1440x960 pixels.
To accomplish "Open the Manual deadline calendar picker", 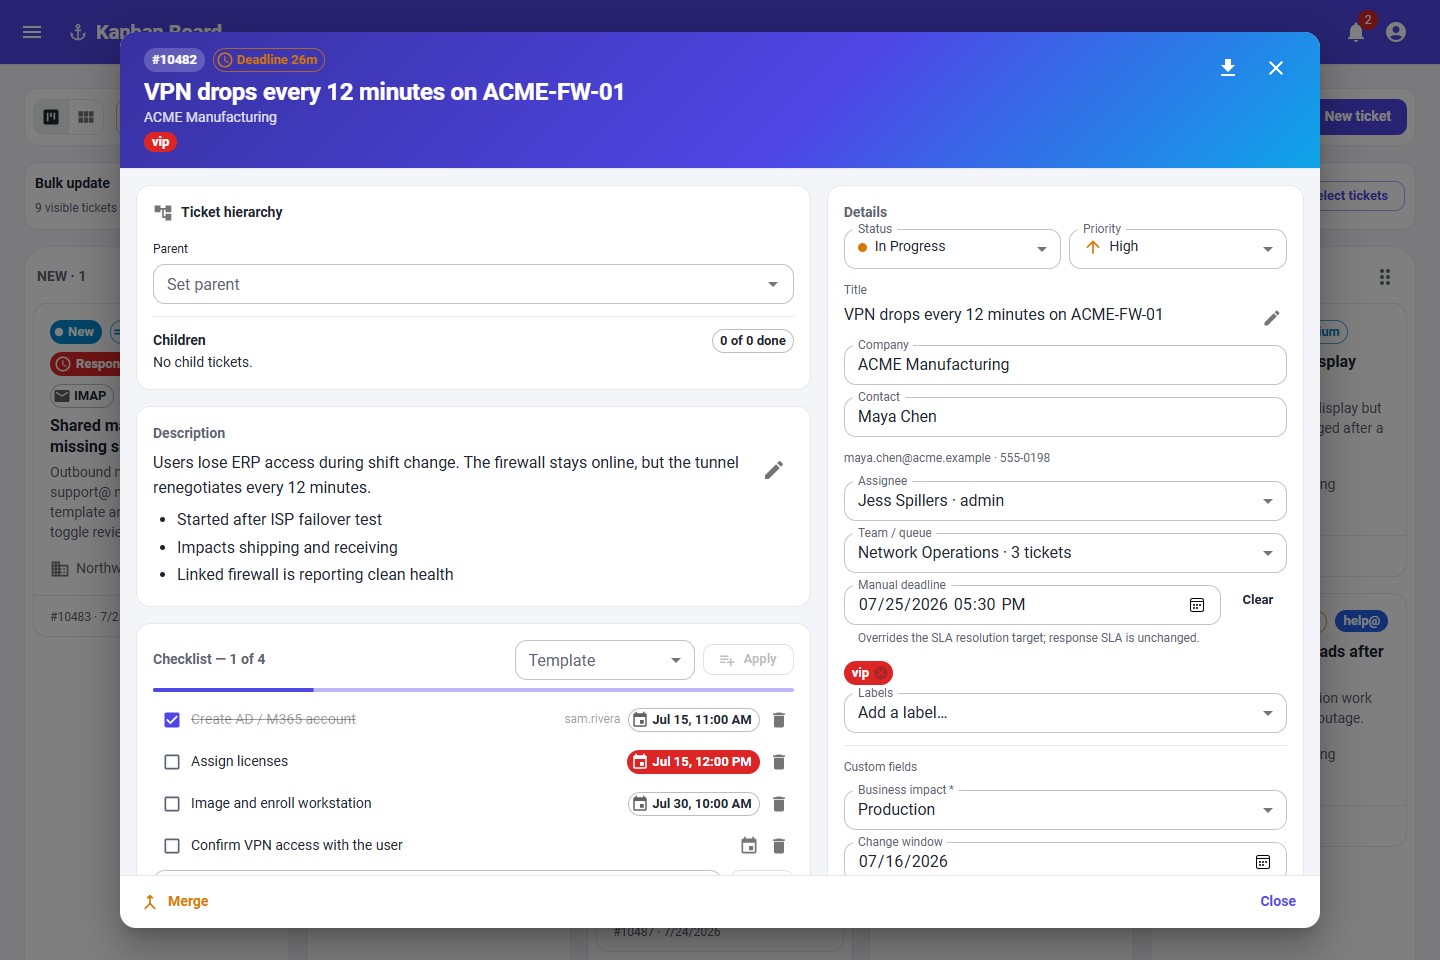I will click(1197, 605).
